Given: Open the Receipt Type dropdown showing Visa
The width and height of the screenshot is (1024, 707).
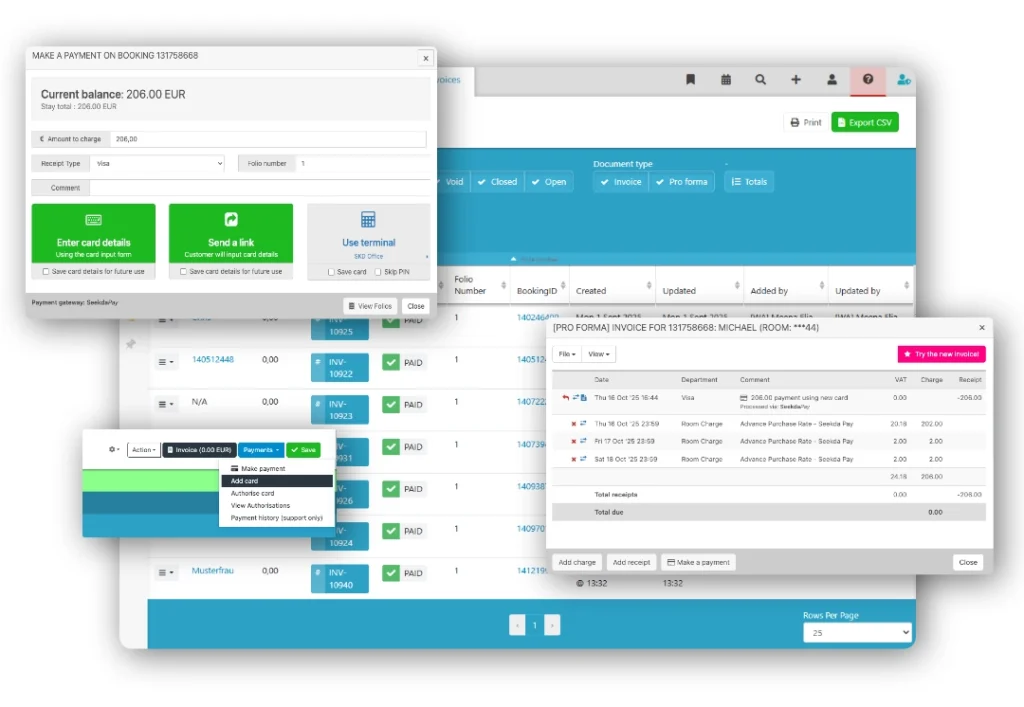Looking at the screenshot, I should 158,163.
